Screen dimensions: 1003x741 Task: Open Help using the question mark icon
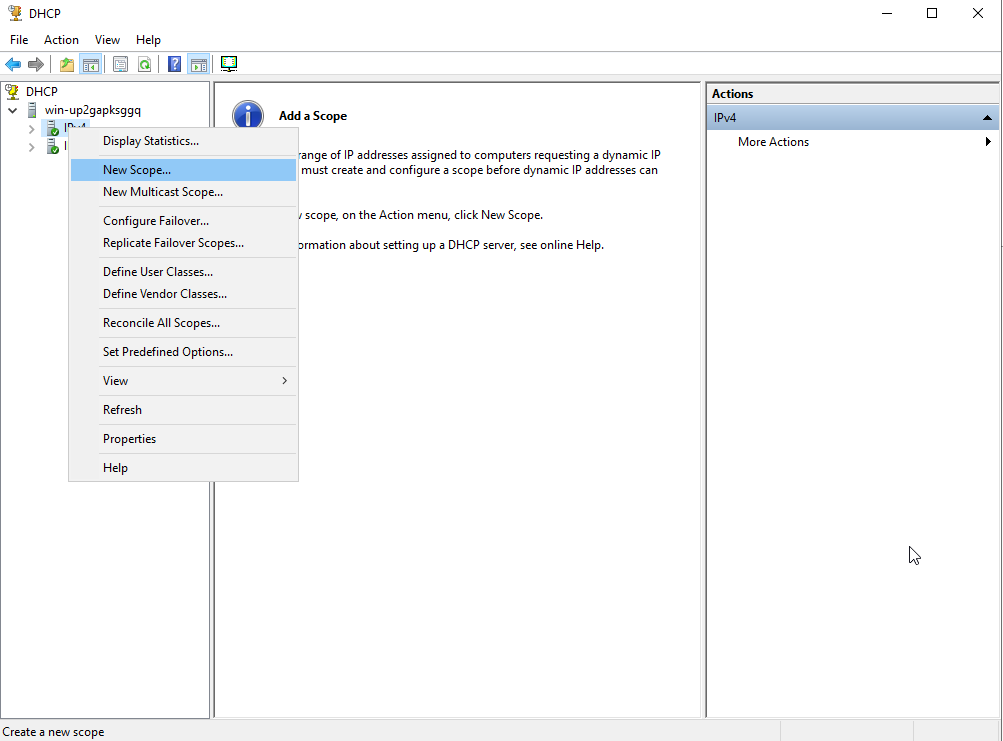[175, 65]
